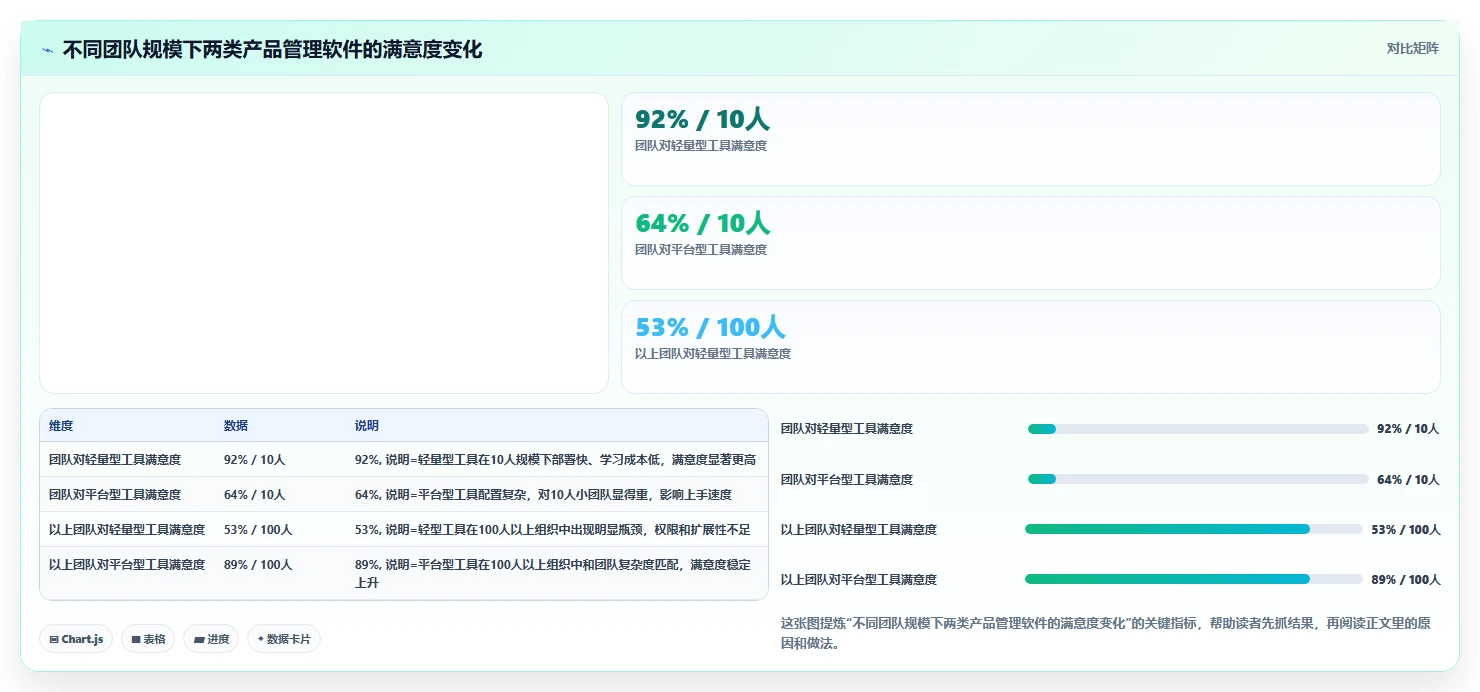
Task: Click the 维度 column header
Action: (x=61, y=426)
